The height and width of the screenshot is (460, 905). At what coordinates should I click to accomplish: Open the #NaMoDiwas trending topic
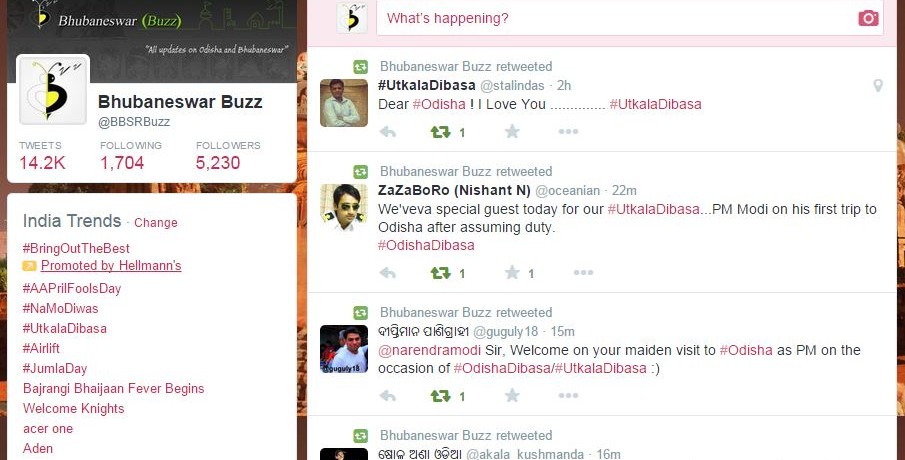point(61,308)
